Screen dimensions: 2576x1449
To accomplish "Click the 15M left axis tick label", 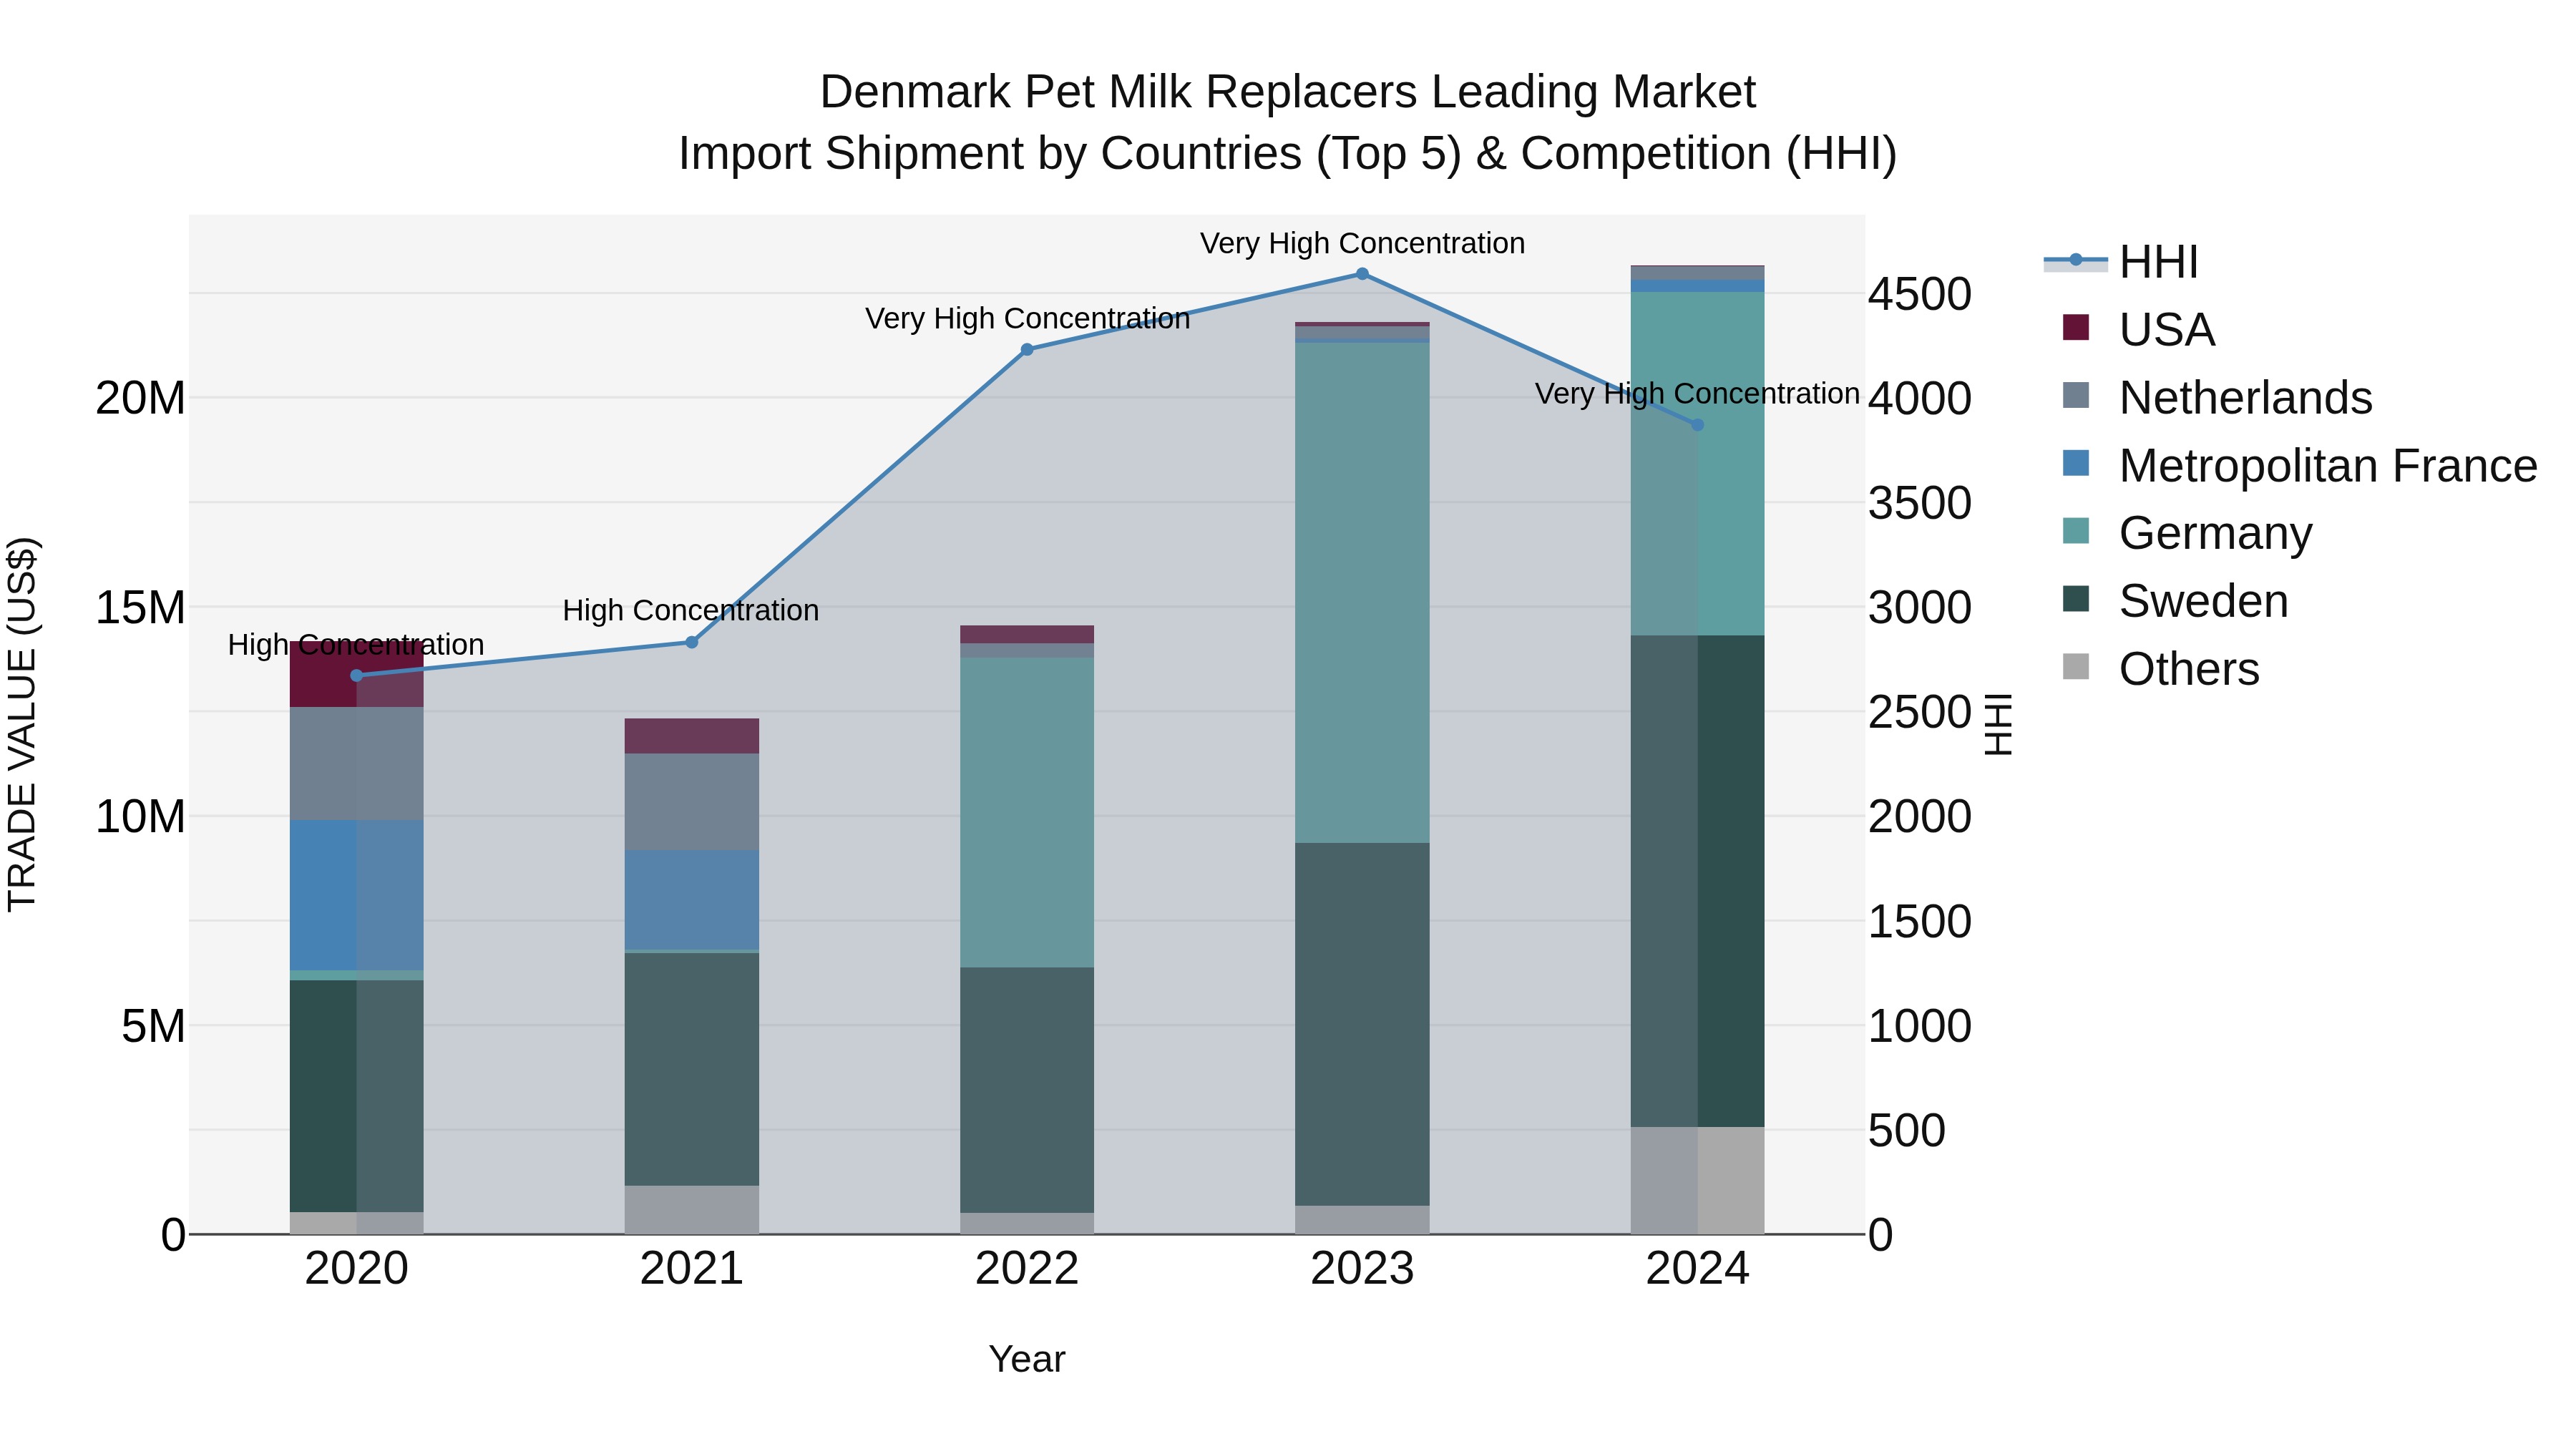I will coord(141,608).
